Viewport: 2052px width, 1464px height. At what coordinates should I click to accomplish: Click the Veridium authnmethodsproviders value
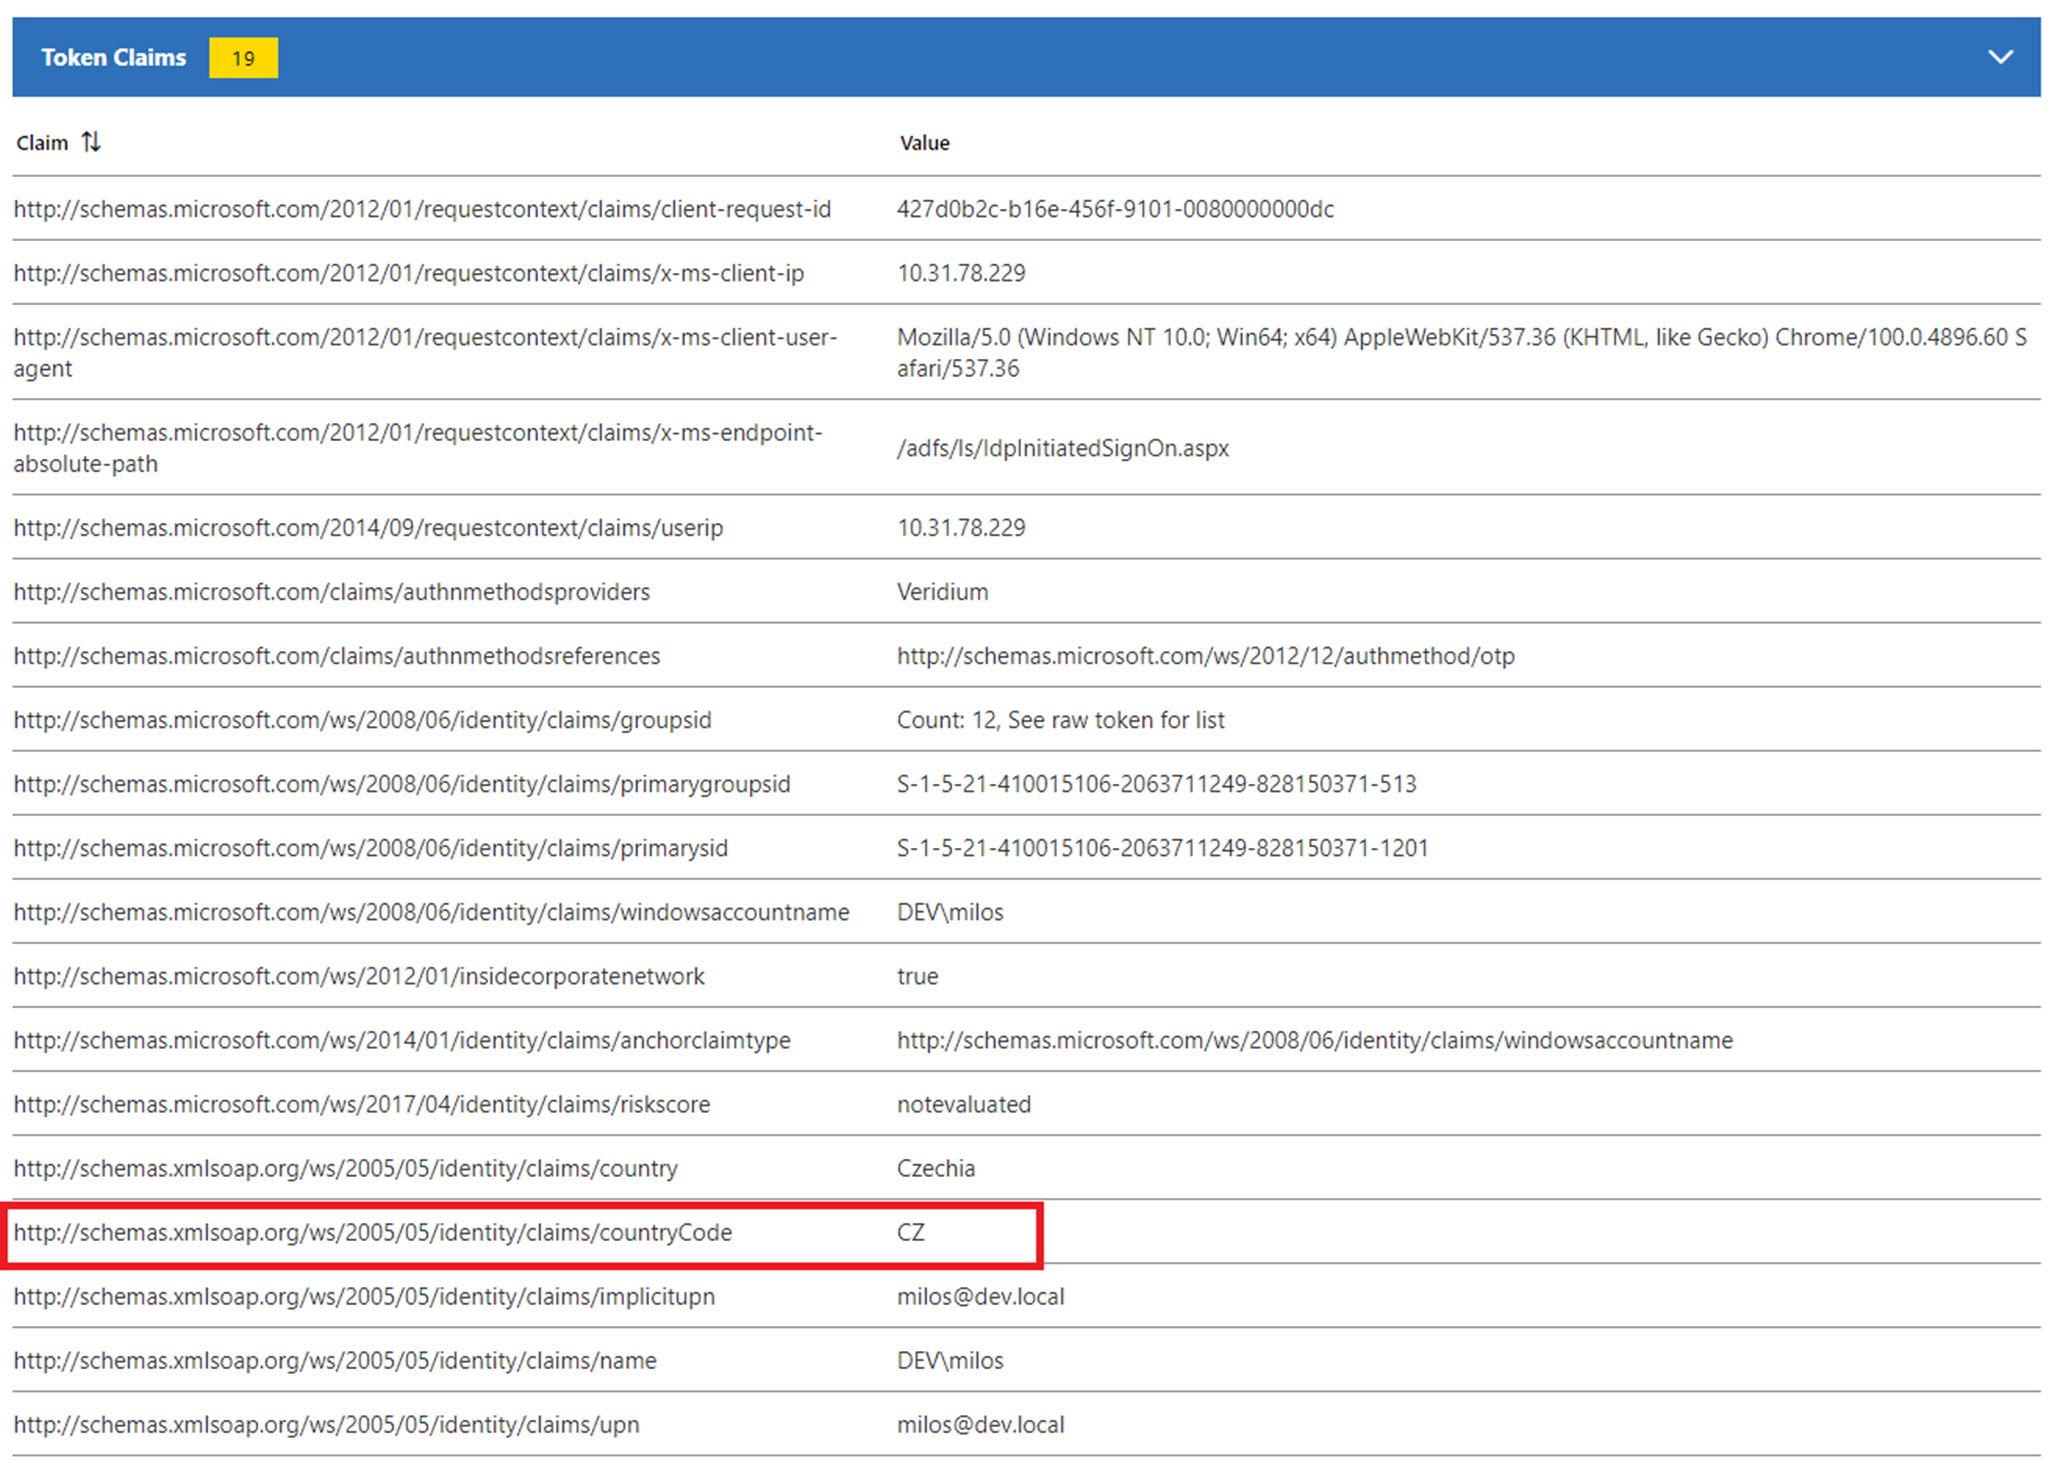[x=942, y=592]
